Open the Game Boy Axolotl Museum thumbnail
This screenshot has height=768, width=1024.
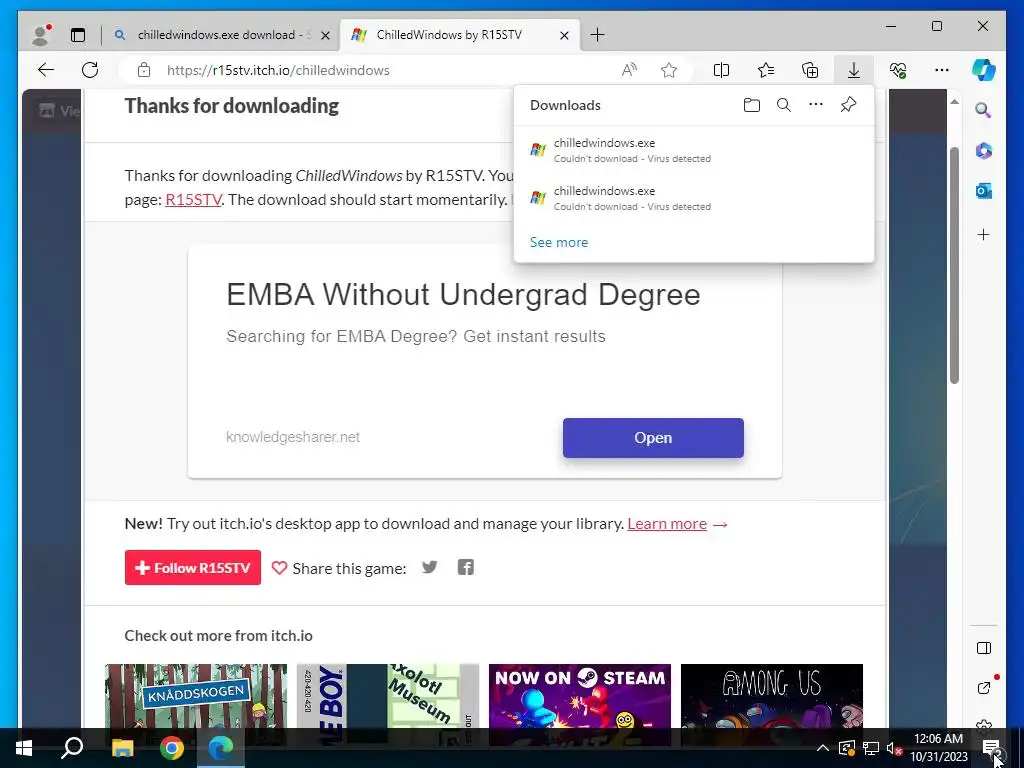click(388, 696)
